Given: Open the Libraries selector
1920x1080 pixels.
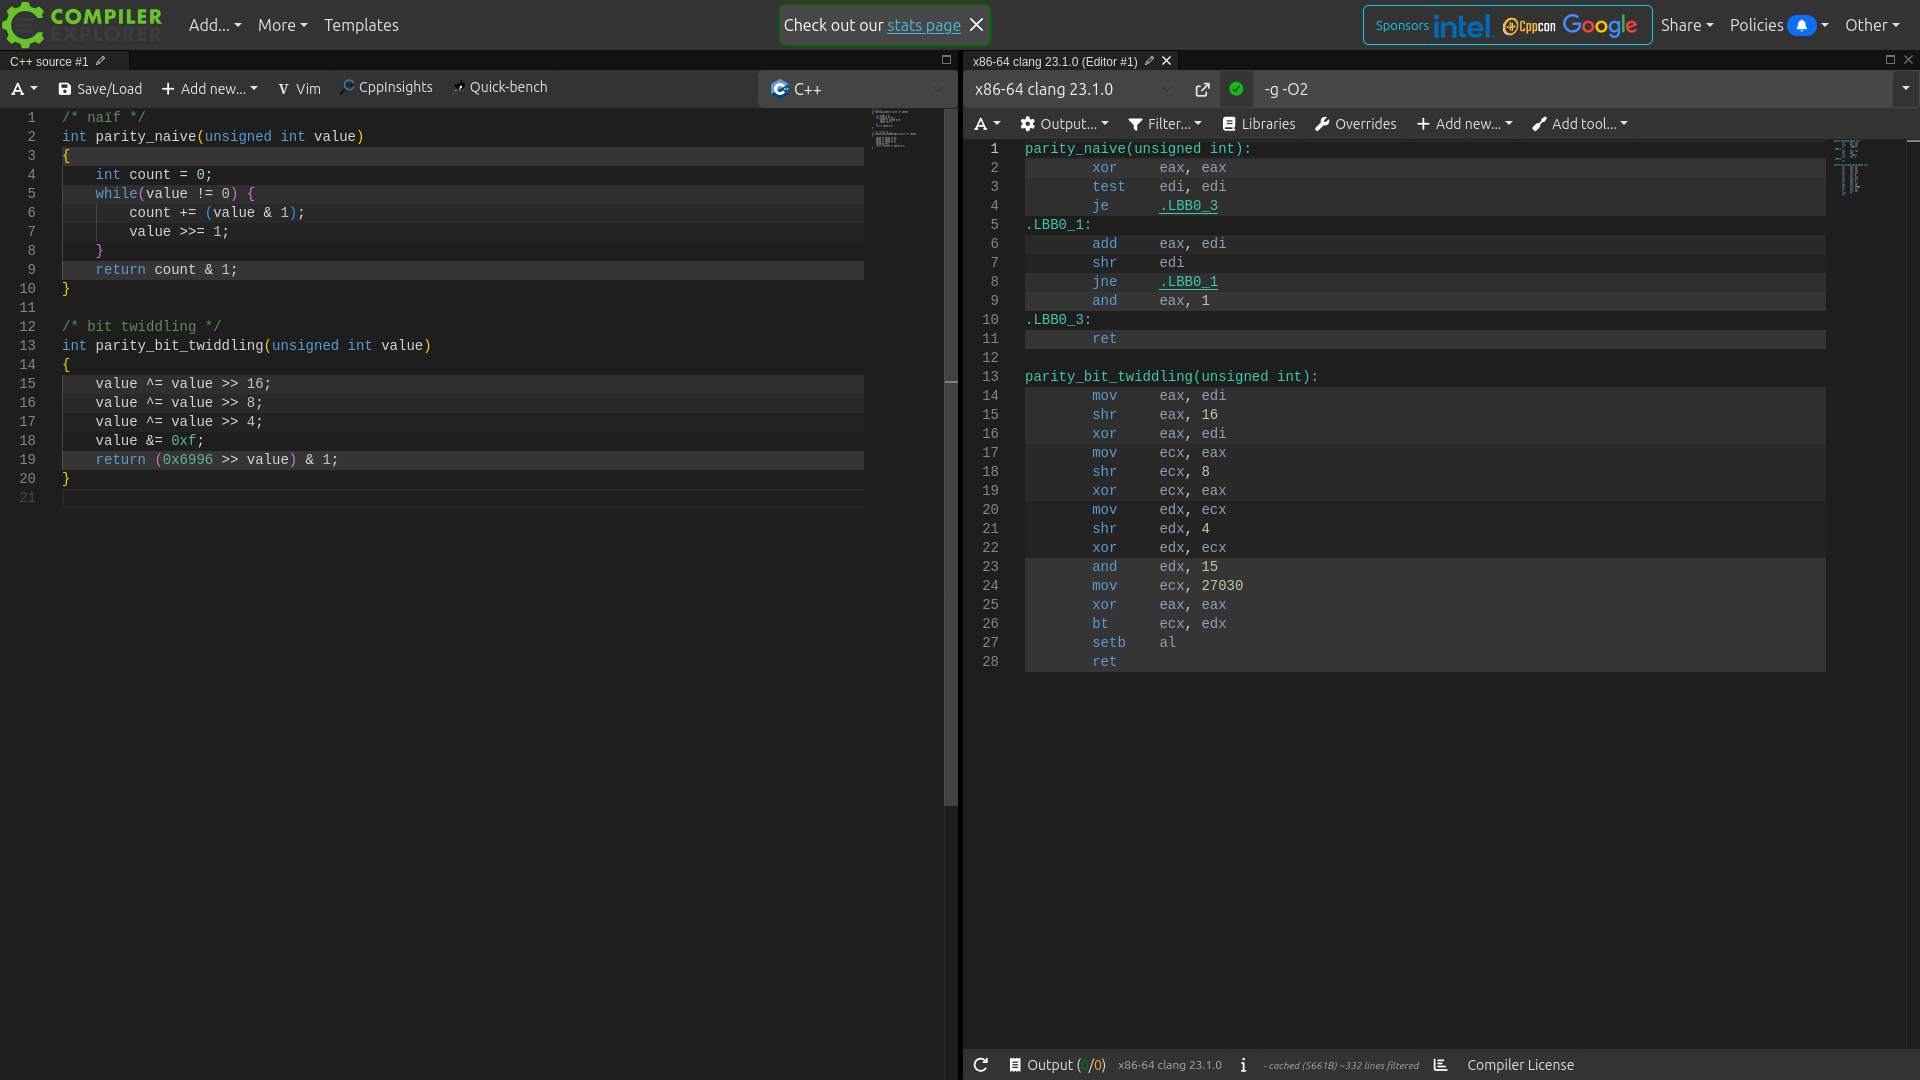Looking at the screenshot, I should click(x=1259, y=124).
